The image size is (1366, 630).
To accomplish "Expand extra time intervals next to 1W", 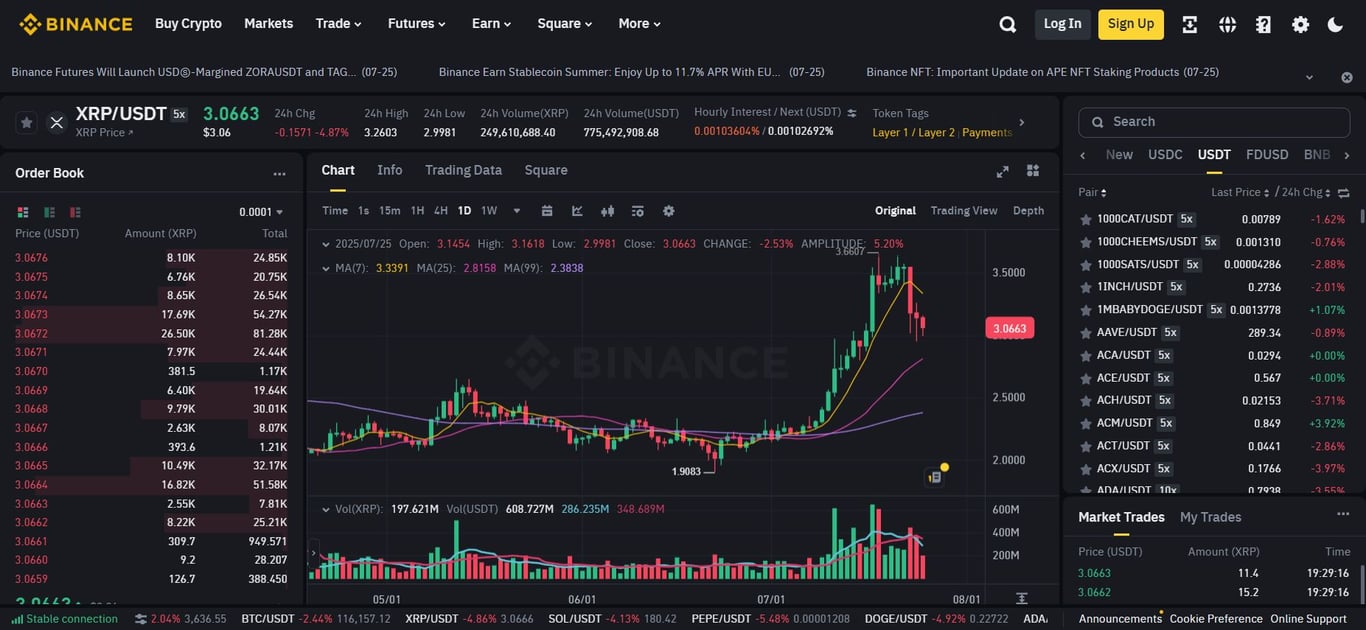I will tap(516, 211).
